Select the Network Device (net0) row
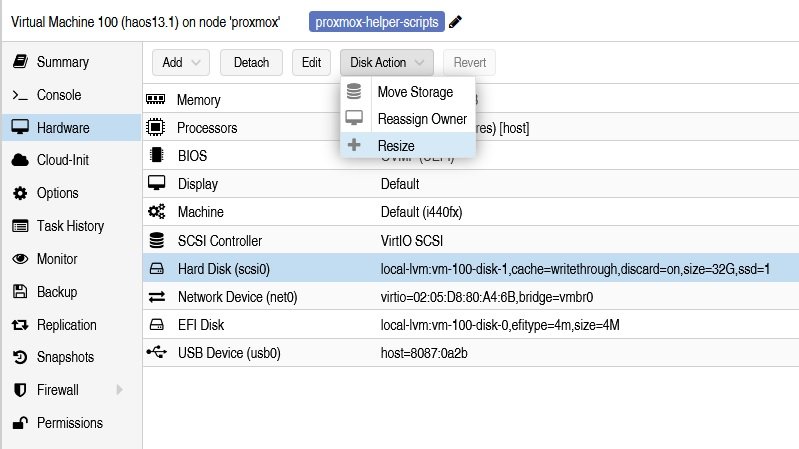799x449 pixels. point(237,297)
